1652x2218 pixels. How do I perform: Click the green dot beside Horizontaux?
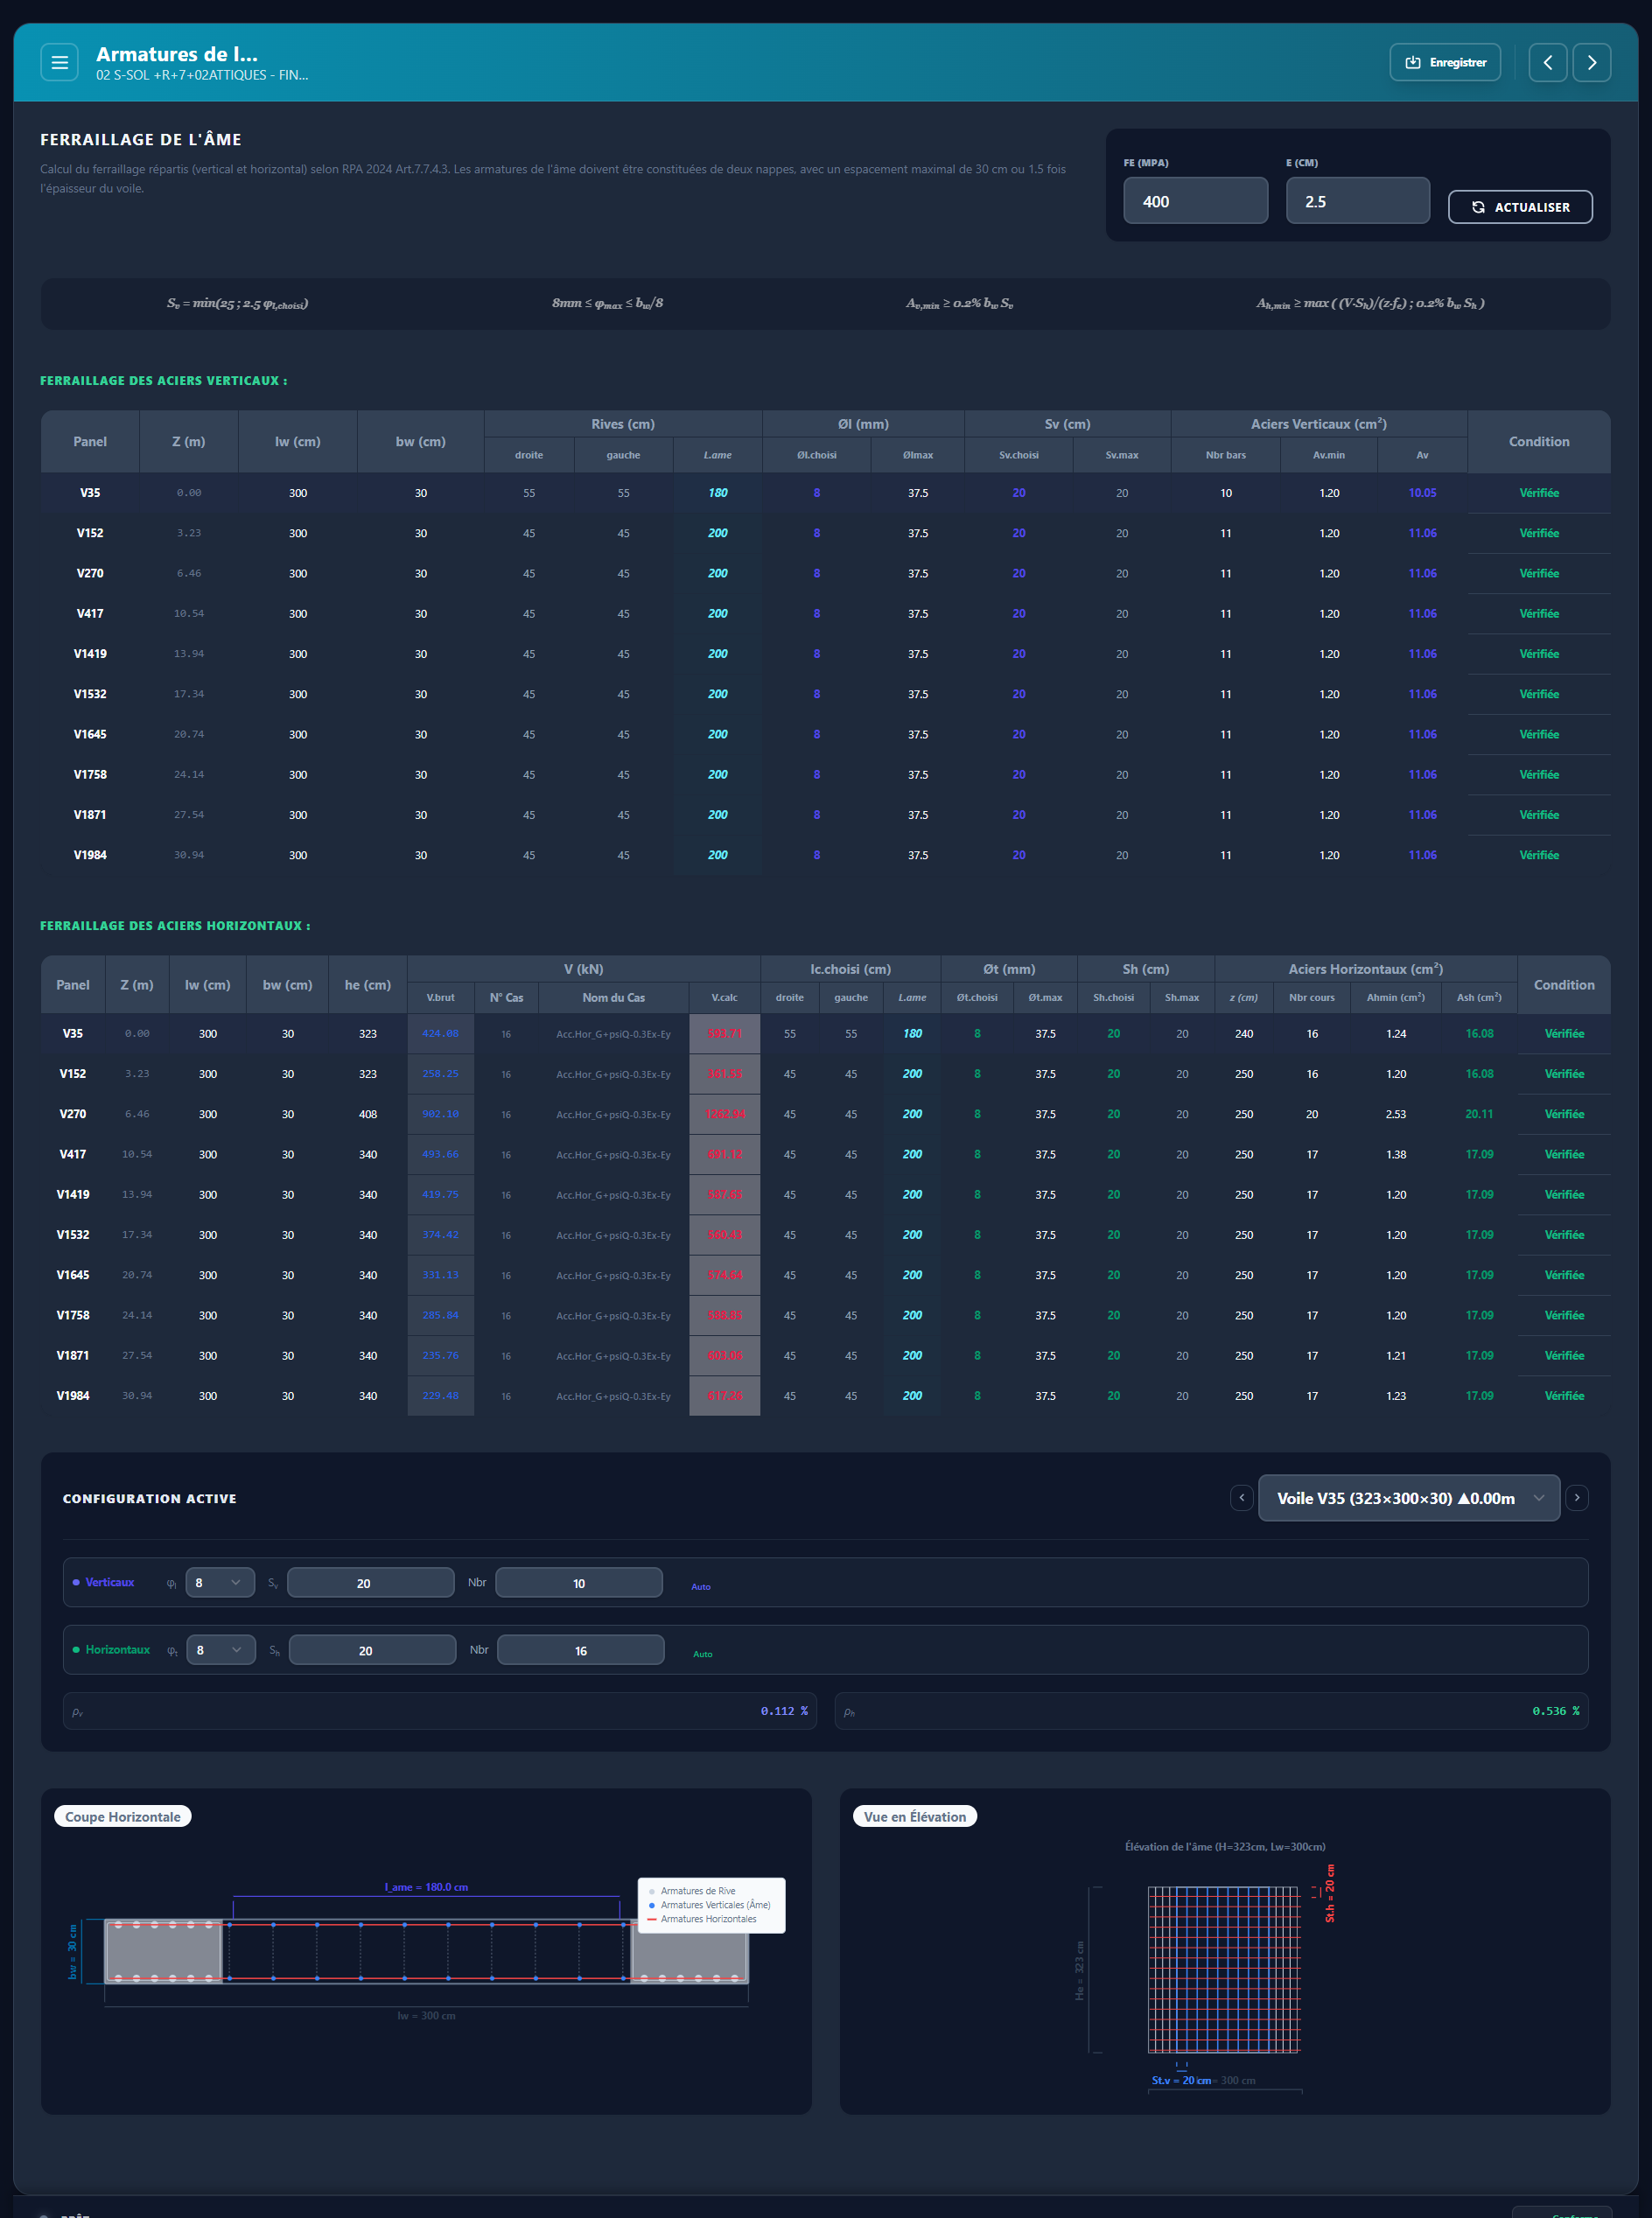[x=76, y=1650]
